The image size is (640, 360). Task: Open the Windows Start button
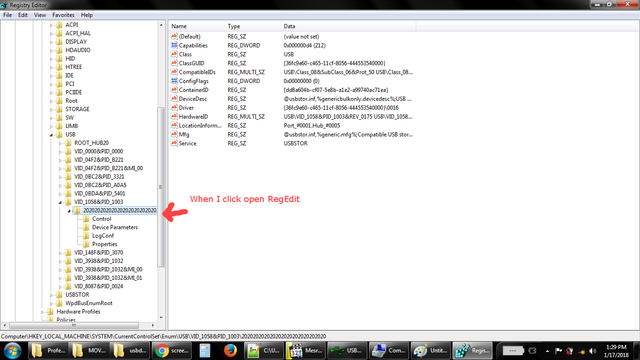click(x=13, y=351)
